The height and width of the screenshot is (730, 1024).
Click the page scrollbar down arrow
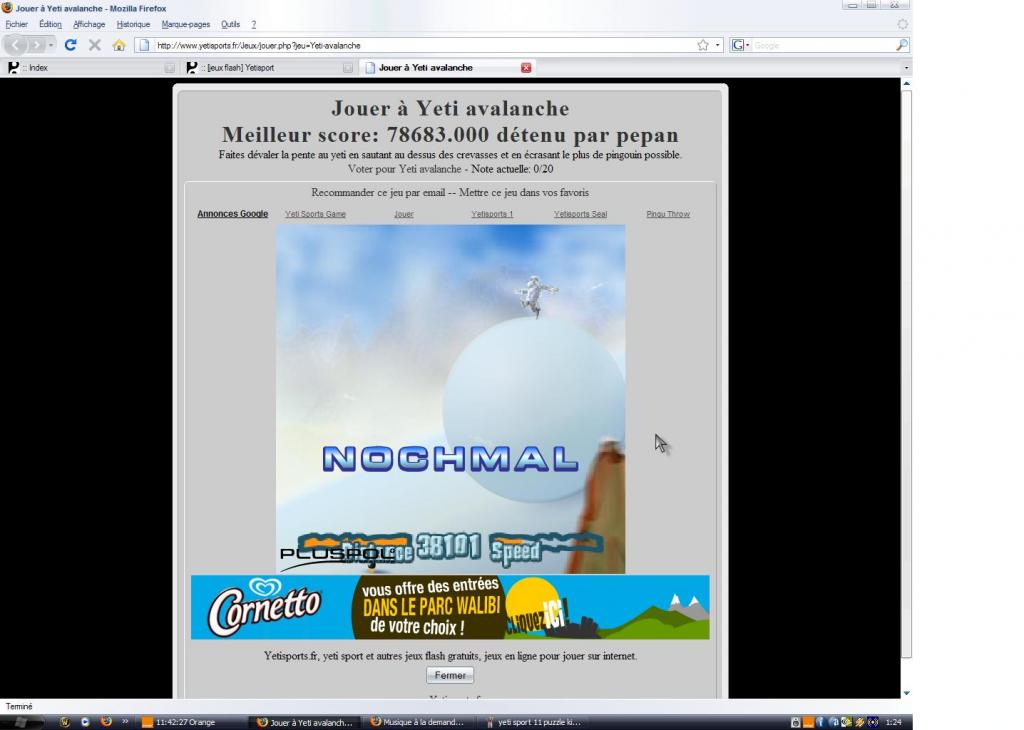906,693
